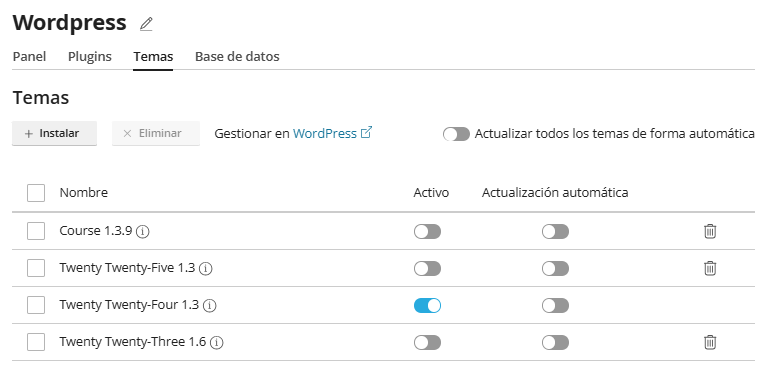767x370 pixels.
Task: Open info icon next to Course 1.3.9
Action: [142, 231]
